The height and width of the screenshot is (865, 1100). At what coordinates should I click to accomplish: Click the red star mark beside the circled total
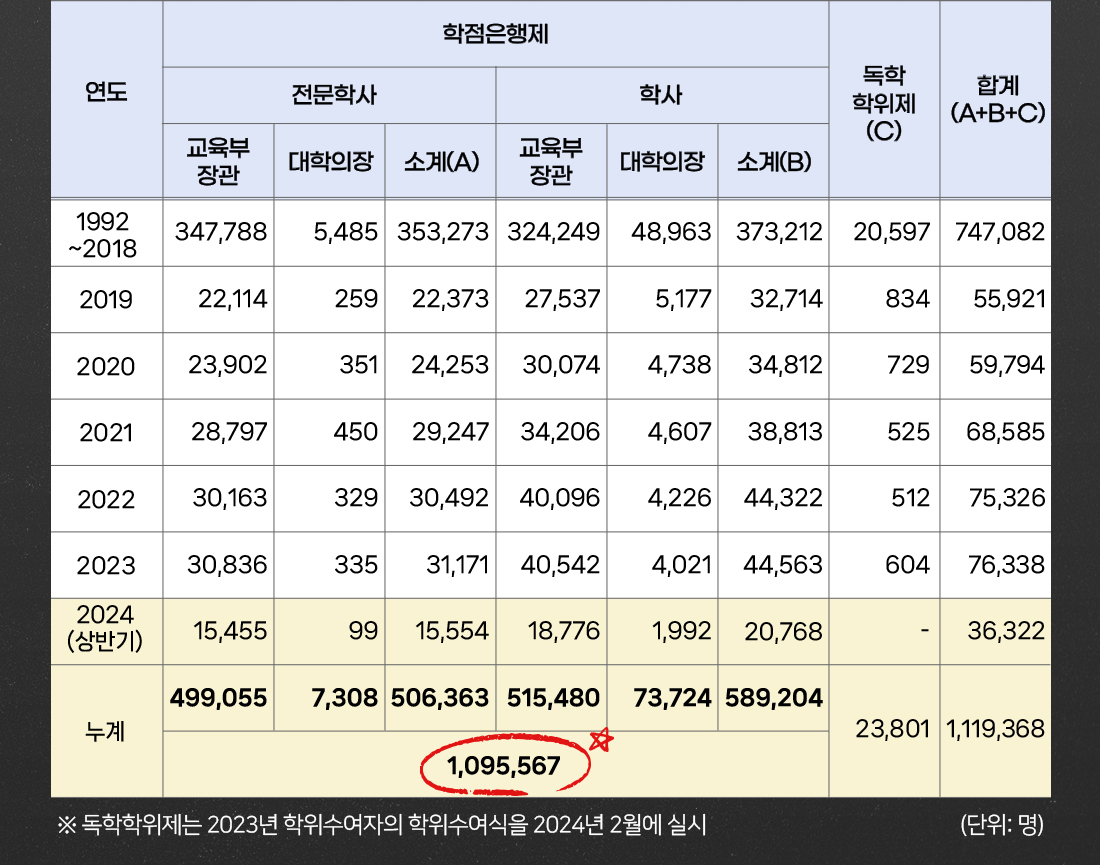click(x=601, y=740)
